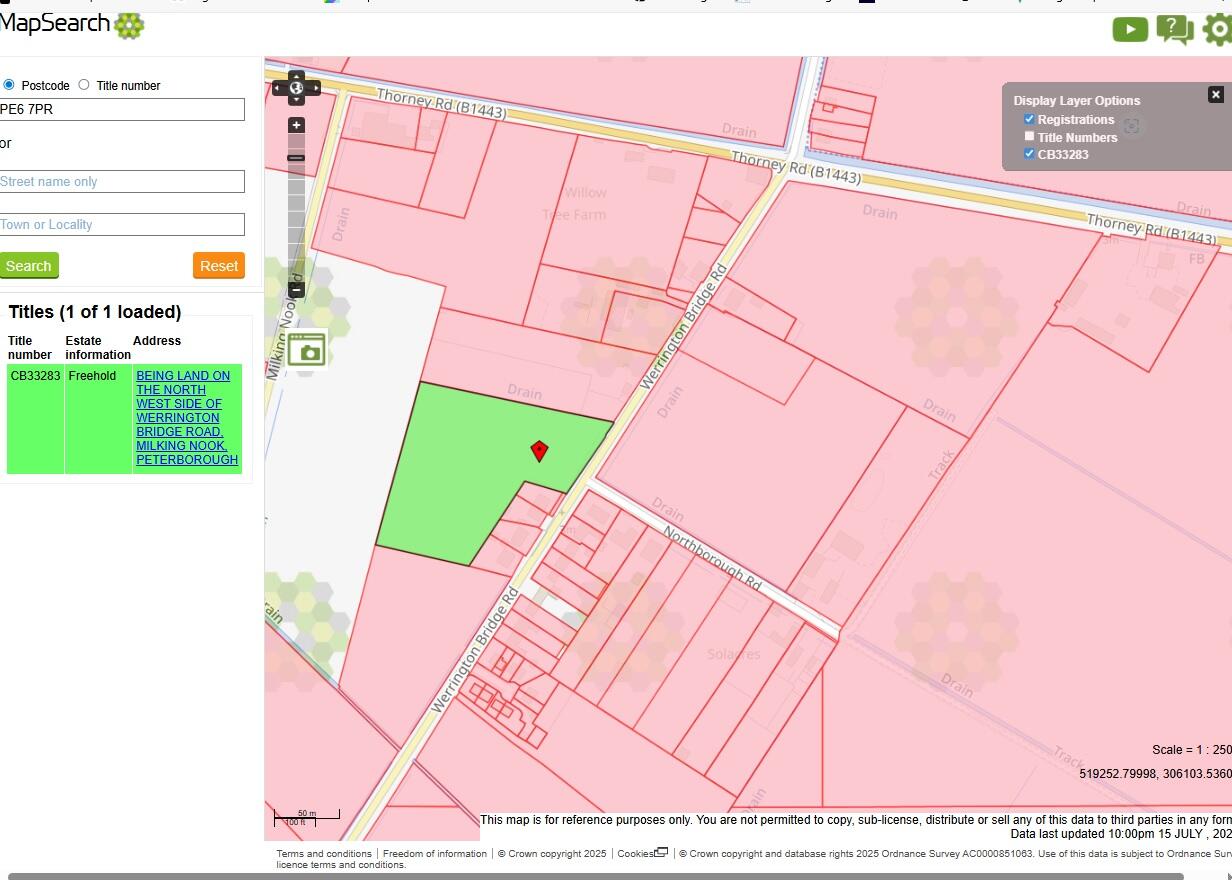This screenshot has width=1232, height=880.
Task: Select the Title number radio button
Action: [84, 85]
